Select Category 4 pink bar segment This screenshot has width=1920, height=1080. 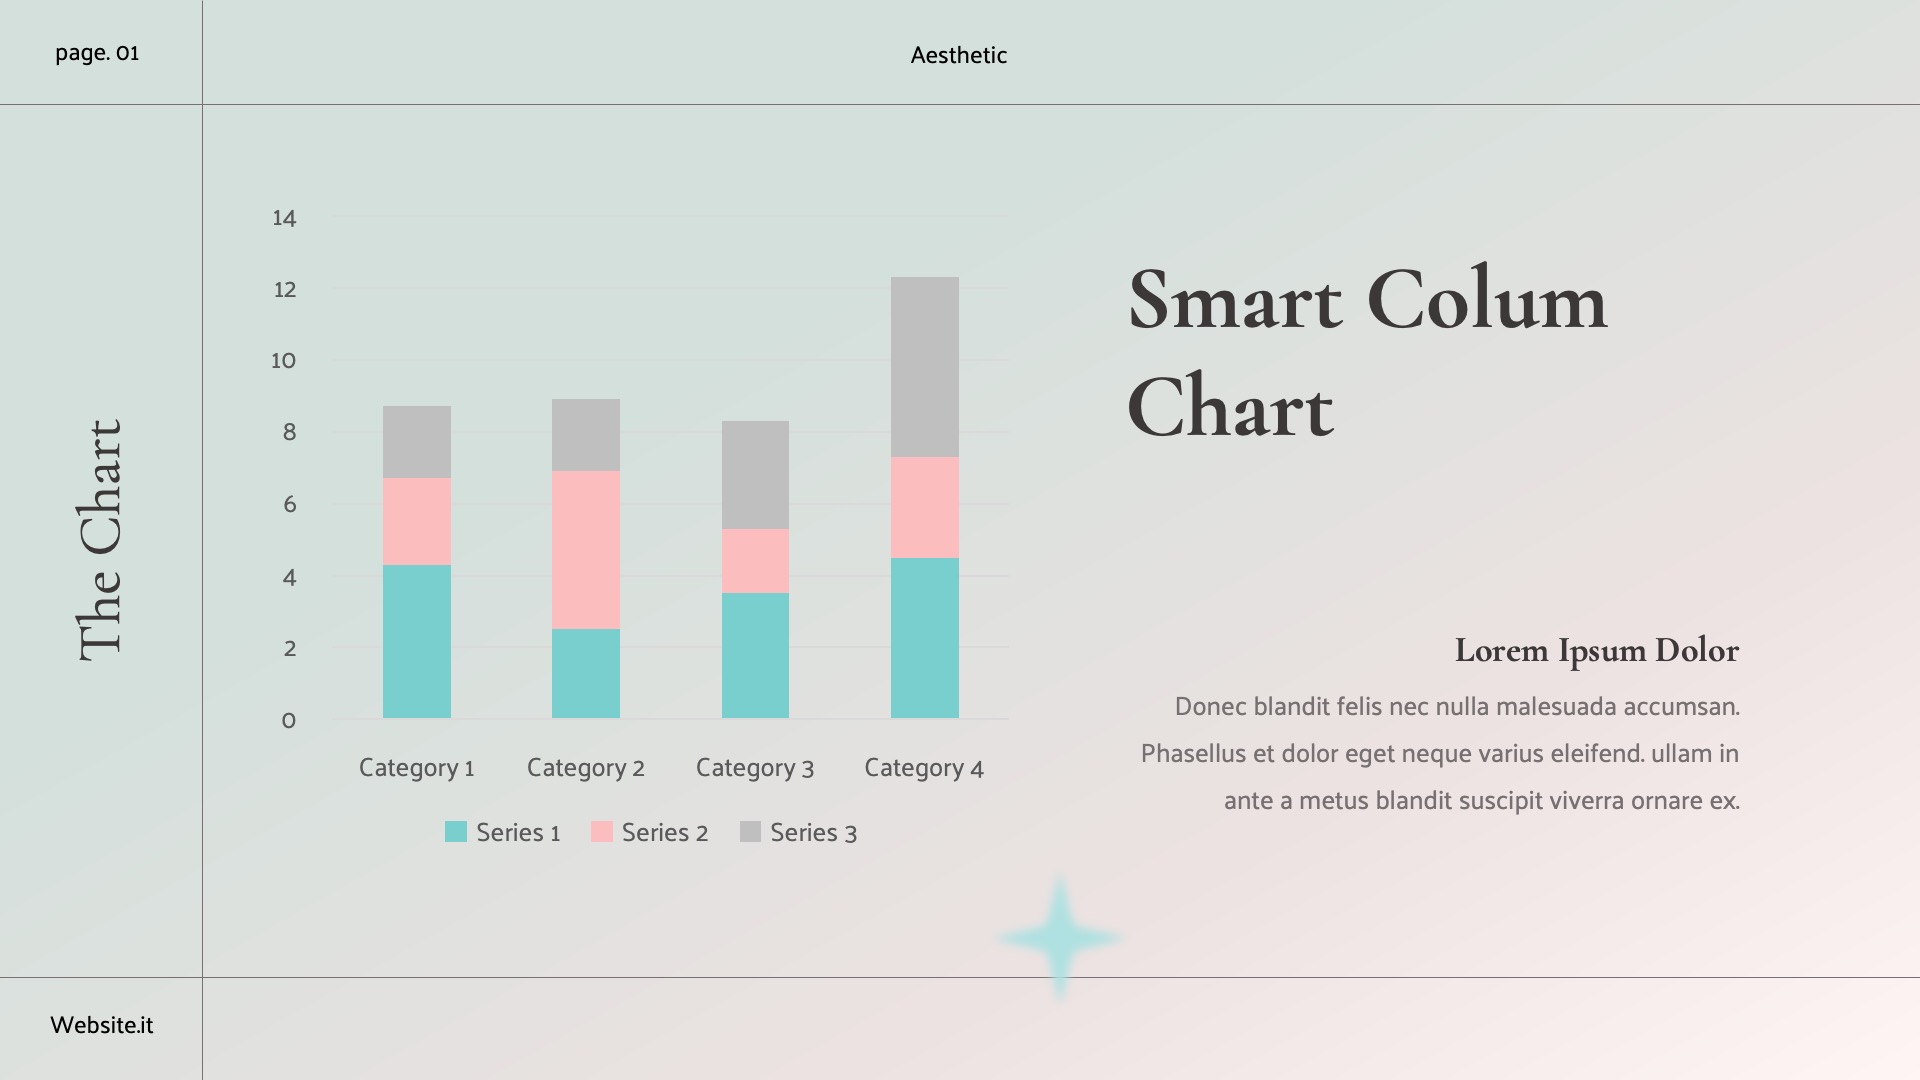tap(925, 507)
